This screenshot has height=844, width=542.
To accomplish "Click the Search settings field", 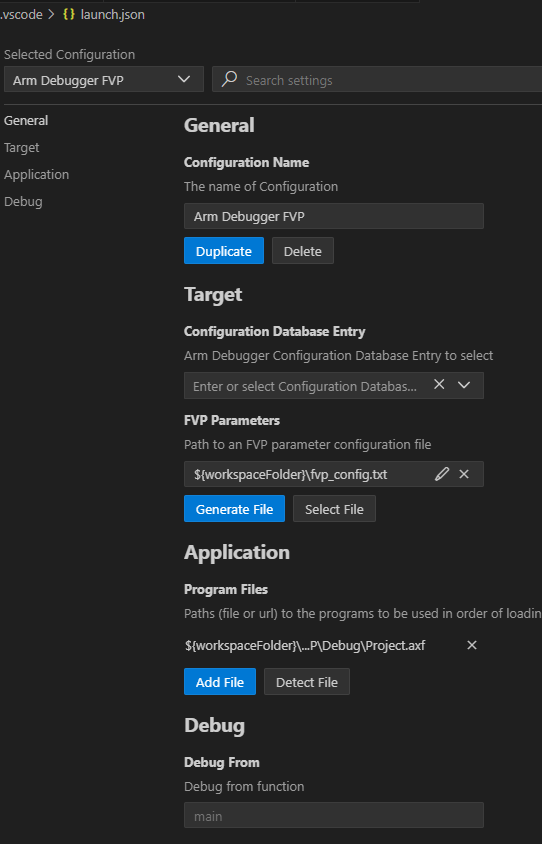I will [x=377, y=80].
